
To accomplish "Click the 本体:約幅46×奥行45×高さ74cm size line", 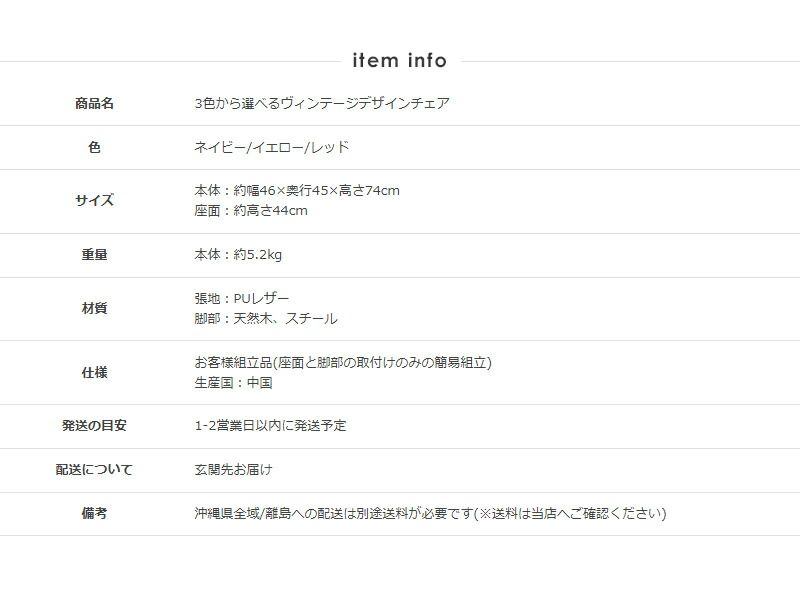I will point(296,190).
